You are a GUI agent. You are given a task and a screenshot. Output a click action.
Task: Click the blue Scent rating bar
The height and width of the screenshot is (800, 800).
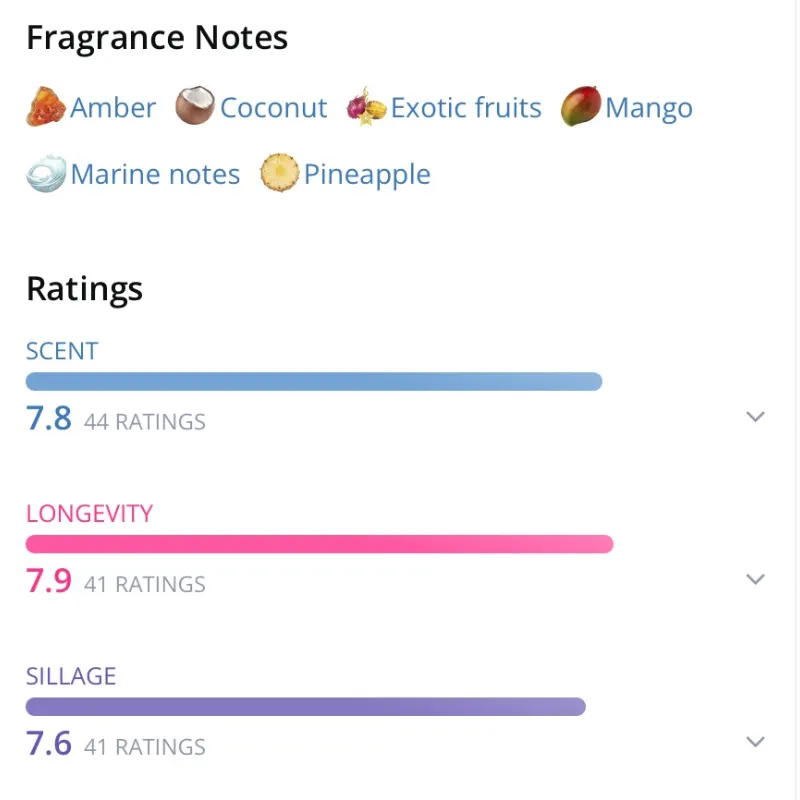click(314, 381)
